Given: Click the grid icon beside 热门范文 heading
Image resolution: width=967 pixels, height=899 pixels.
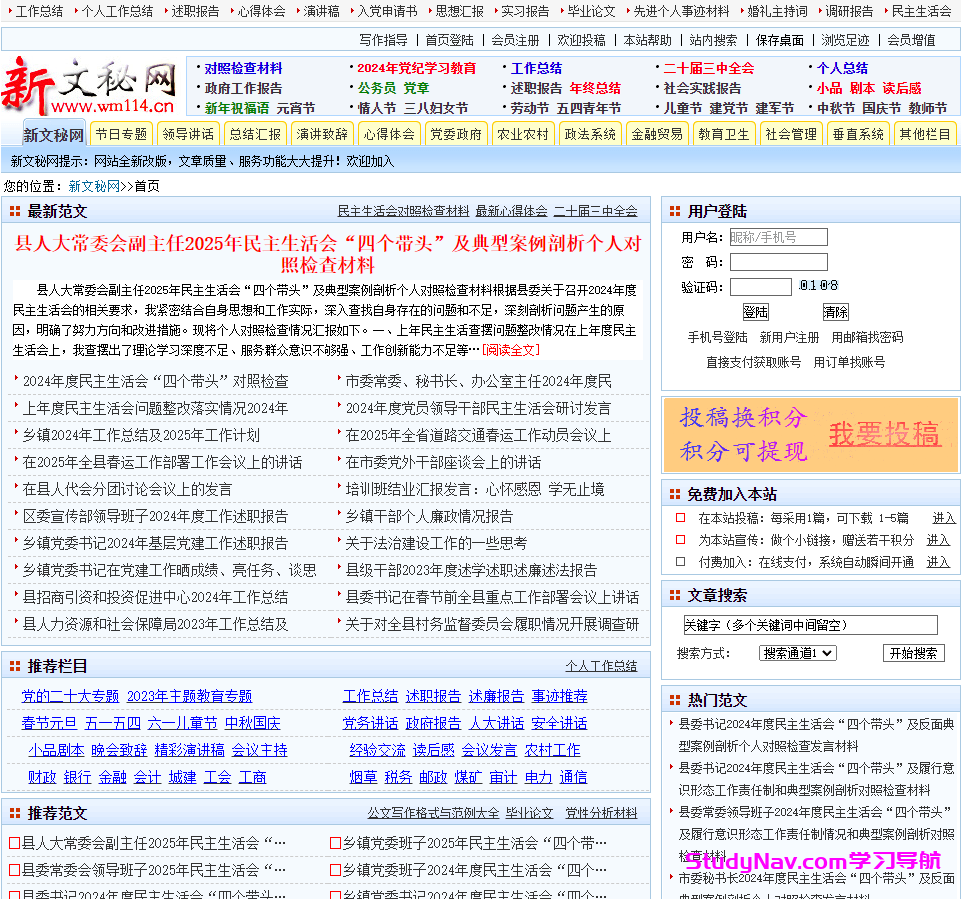Looking at the screenshot, I should [x=674, y=700].
